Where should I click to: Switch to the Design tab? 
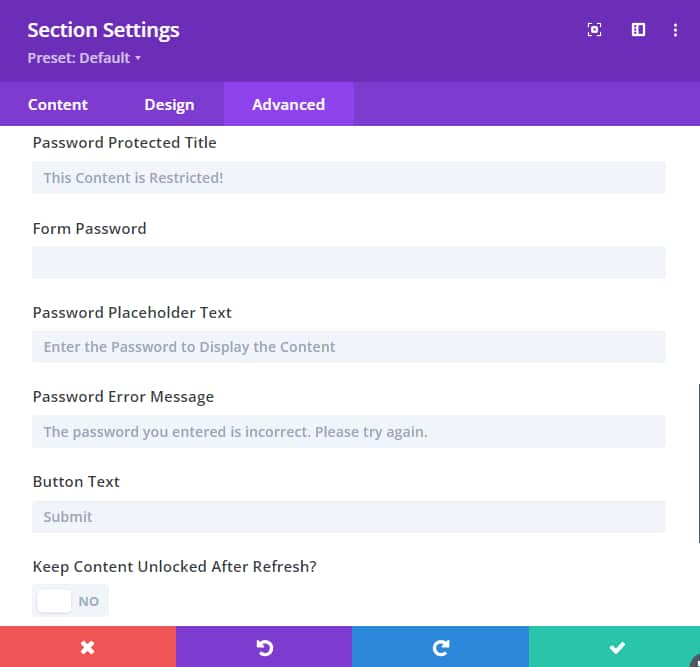169,104
